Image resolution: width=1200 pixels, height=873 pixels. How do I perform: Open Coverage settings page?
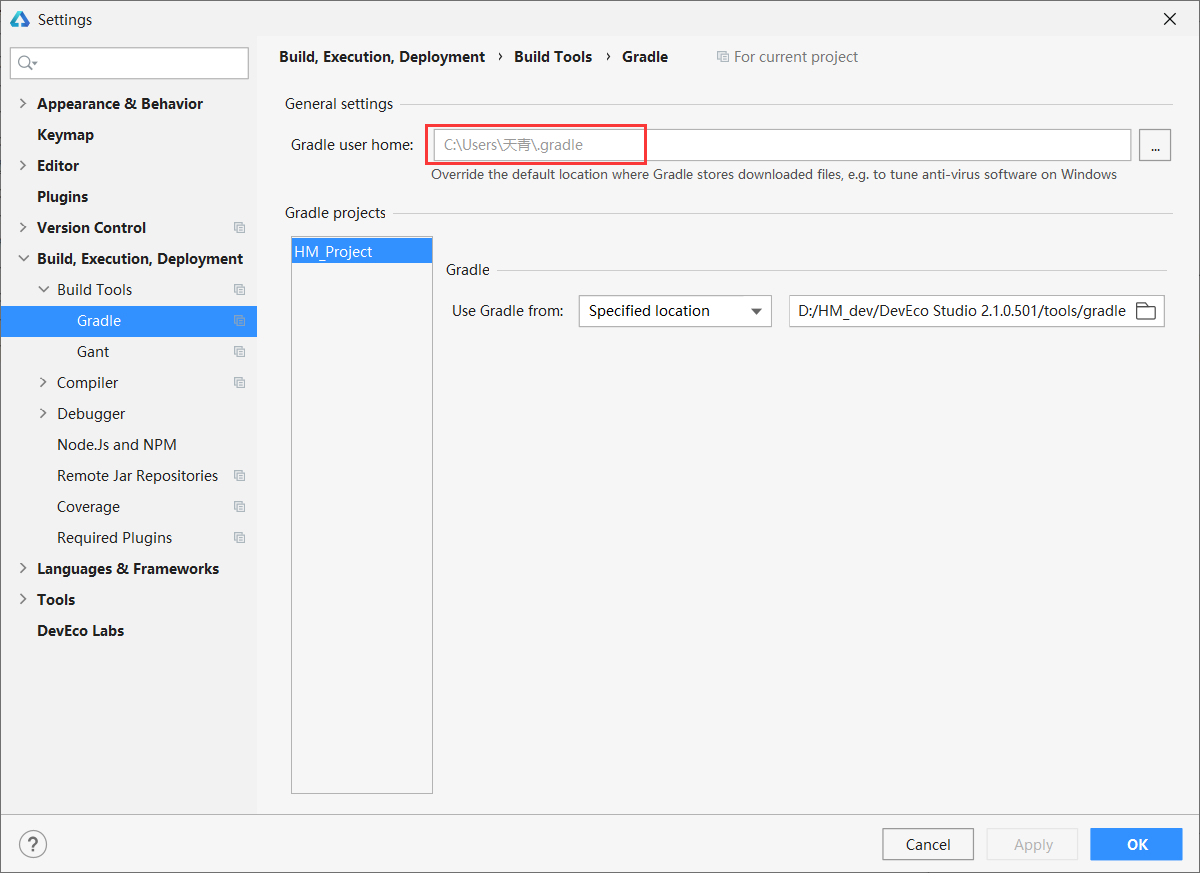tap(88, 507)
